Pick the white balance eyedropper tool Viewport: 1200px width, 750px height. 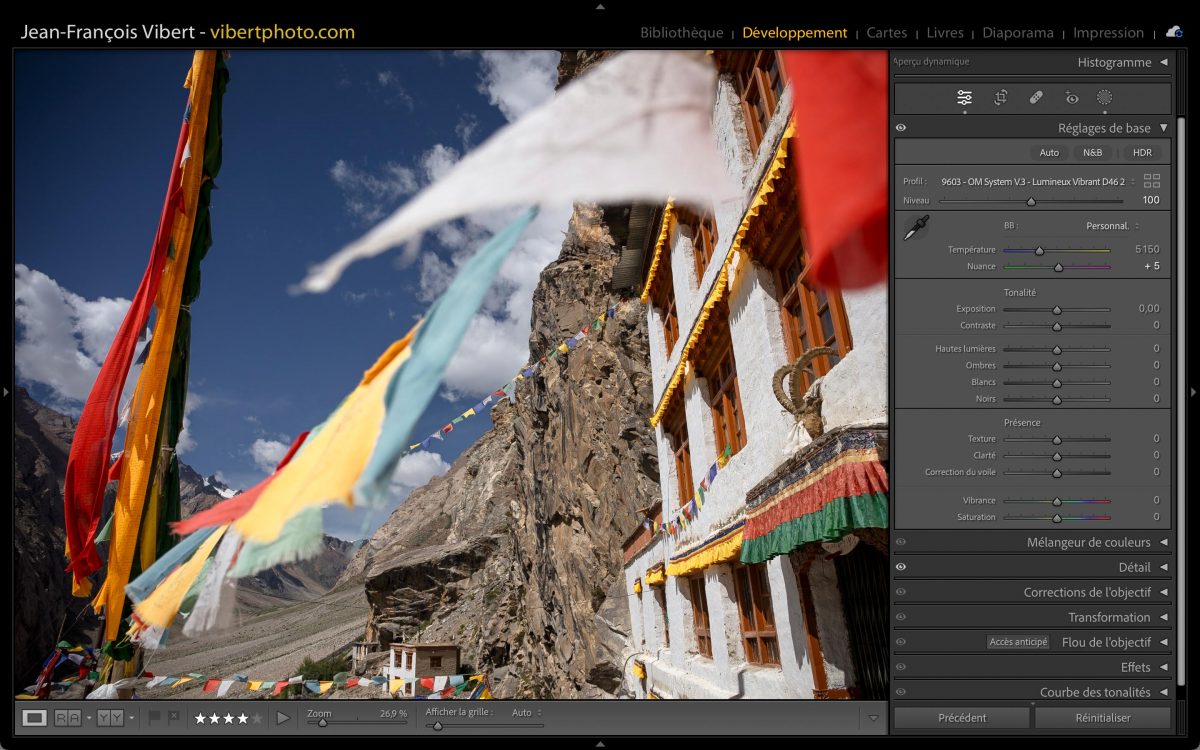[x=914, y=228]
